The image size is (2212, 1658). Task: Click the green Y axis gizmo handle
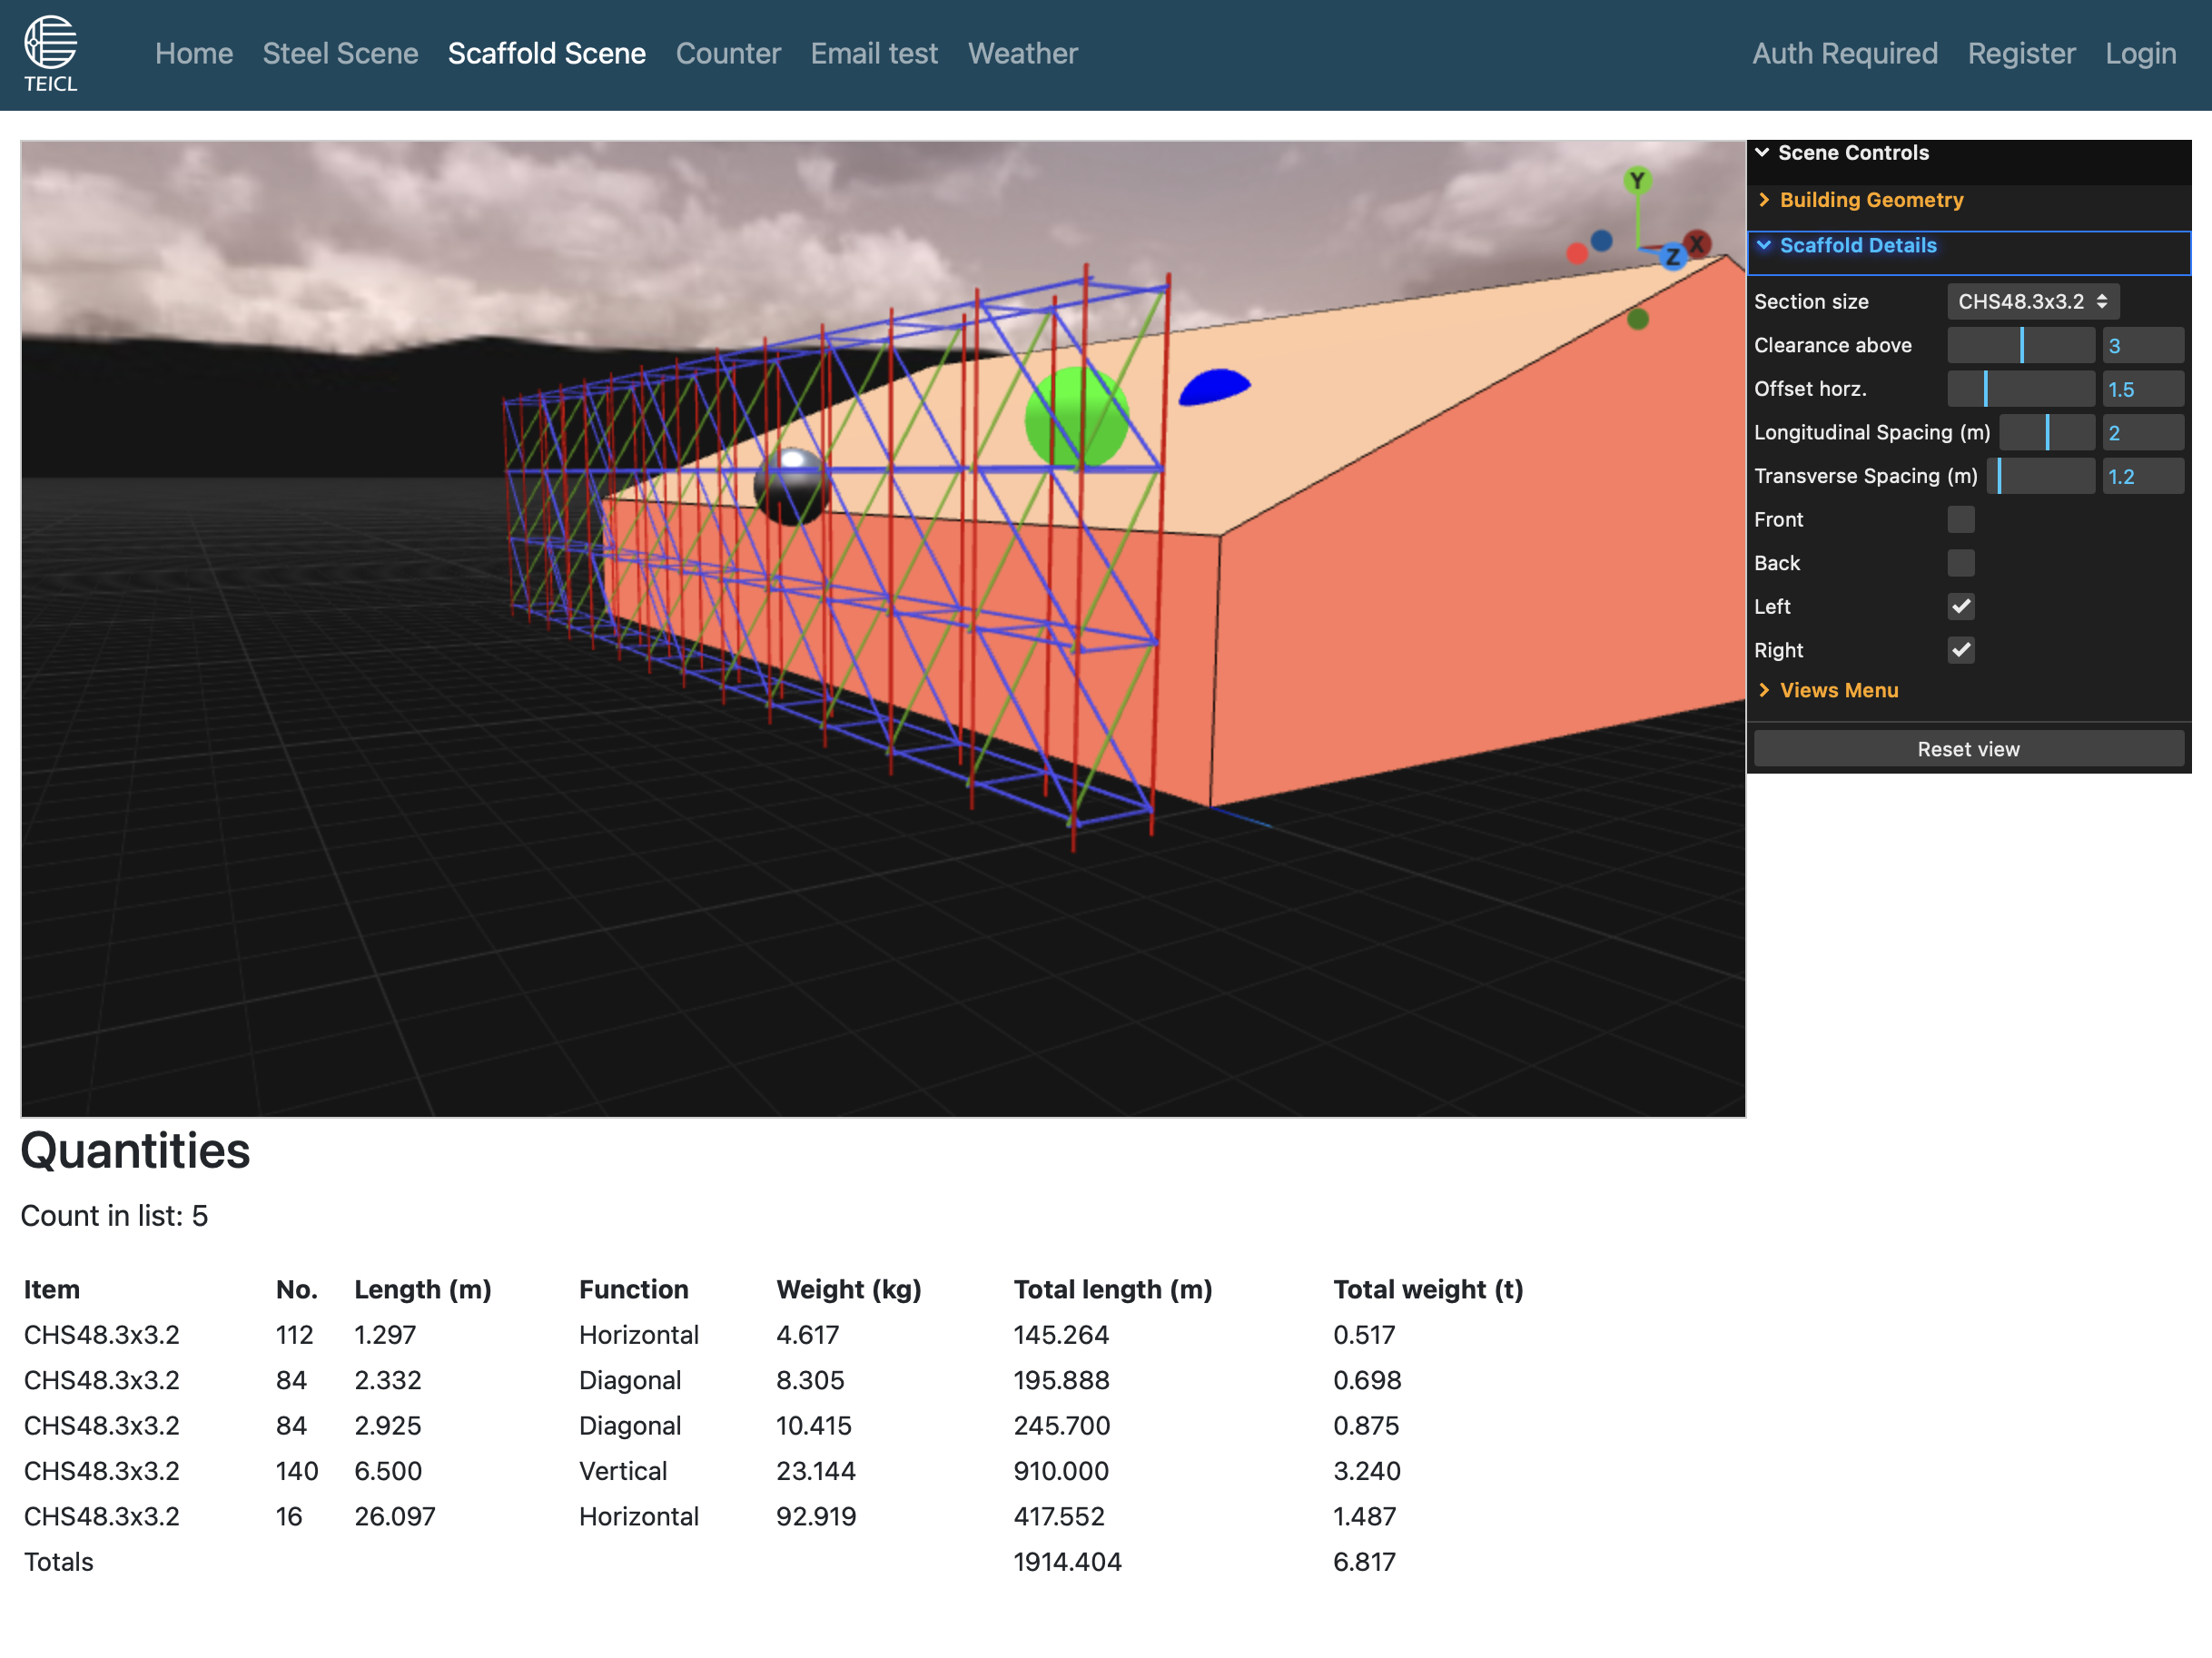pos(1636,181)
